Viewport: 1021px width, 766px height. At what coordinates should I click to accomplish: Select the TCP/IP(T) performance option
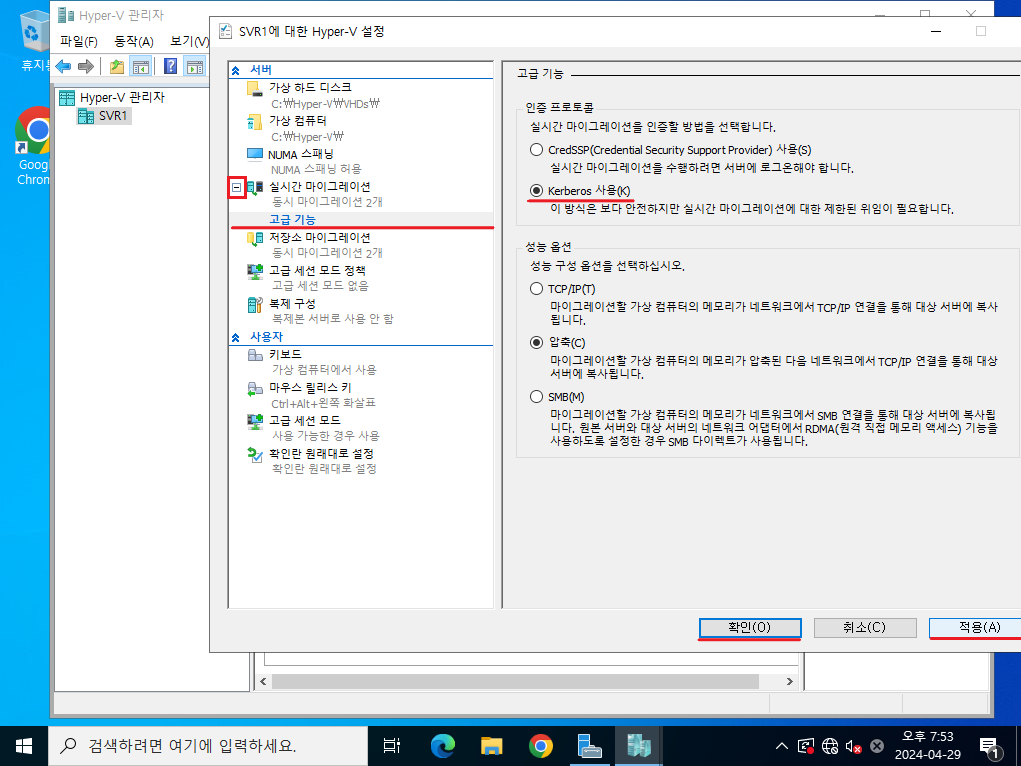point(537,289)
